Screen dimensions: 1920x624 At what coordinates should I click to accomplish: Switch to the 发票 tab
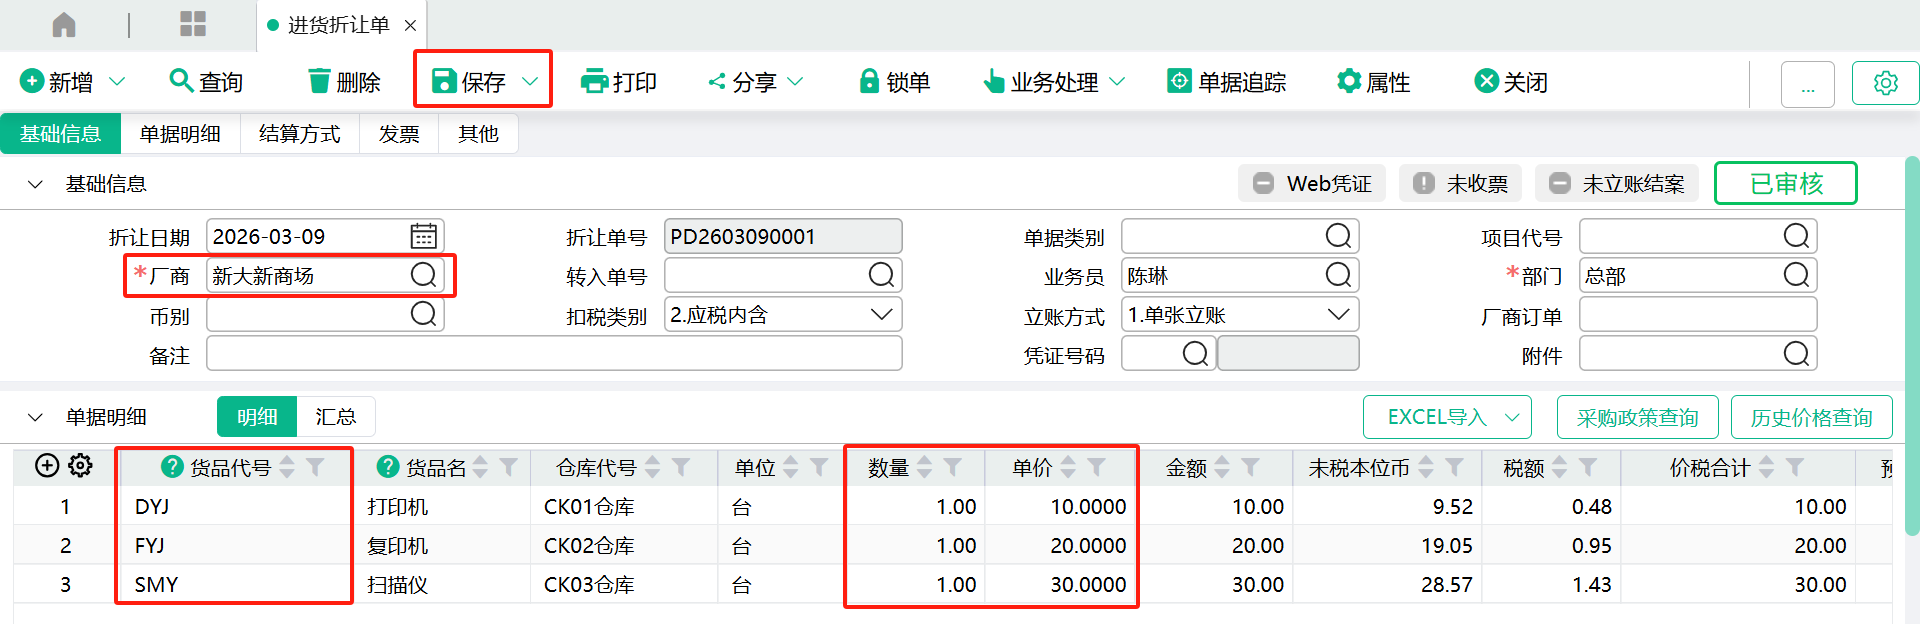[398, 134]
